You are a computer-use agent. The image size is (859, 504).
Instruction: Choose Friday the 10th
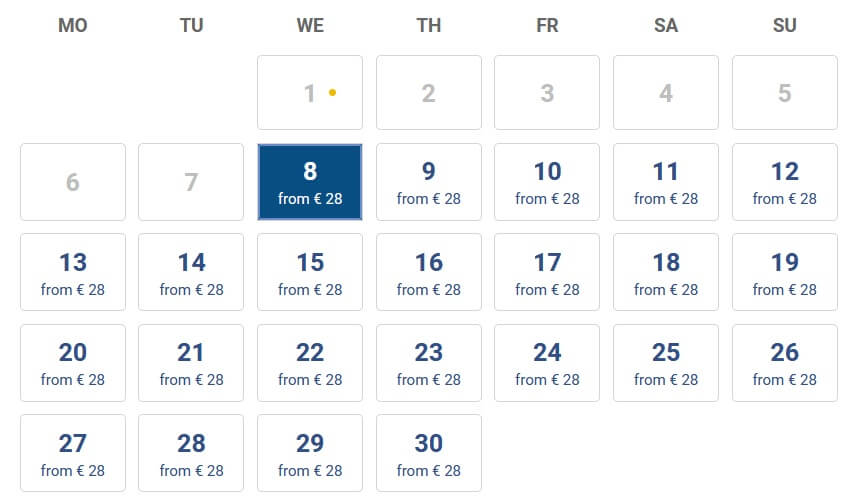[x=547, y=182]
